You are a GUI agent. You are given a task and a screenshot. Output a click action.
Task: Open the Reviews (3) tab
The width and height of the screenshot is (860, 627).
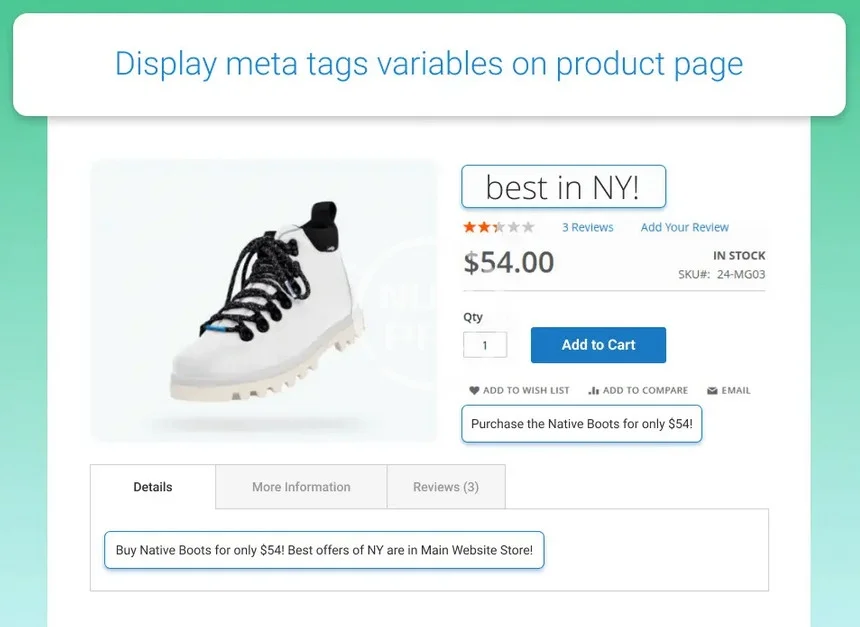pos(446,487)
